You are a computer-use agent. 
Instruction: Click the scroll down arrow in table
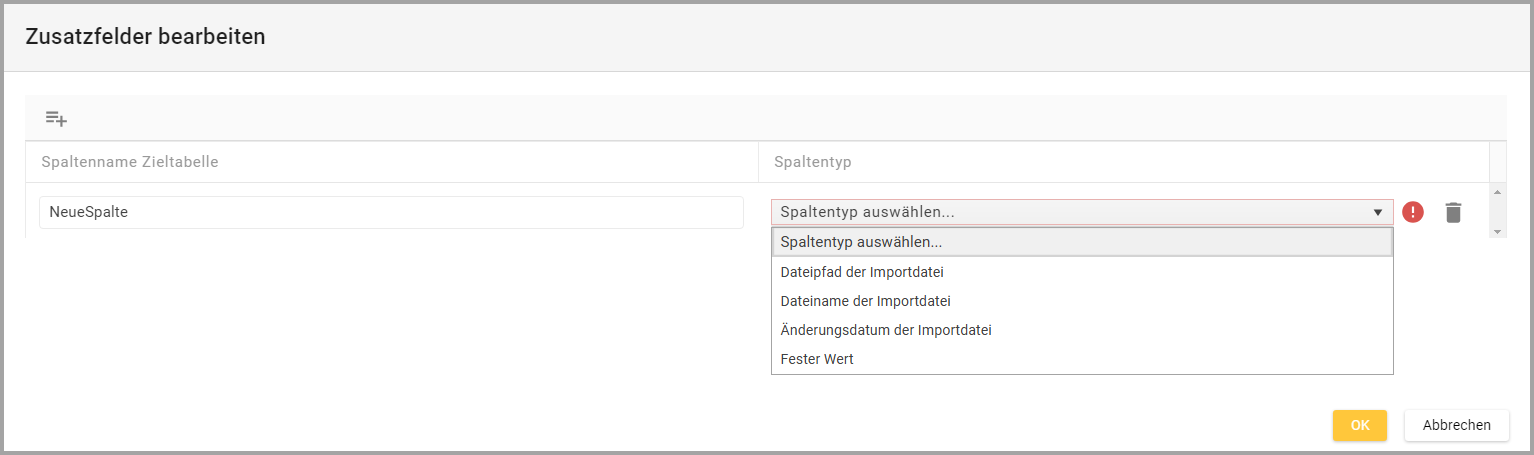(x=1497, y=231)
